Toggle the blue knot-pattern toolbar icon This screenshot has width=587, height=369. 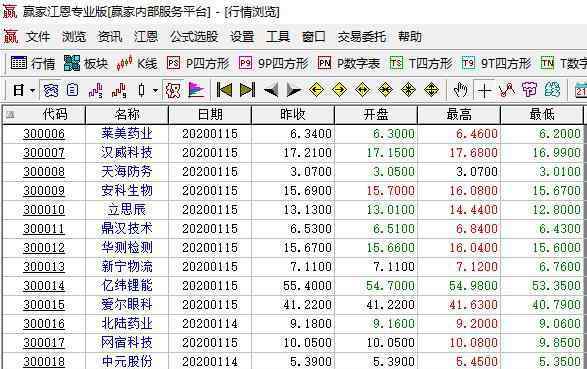[x=51, y=90]
